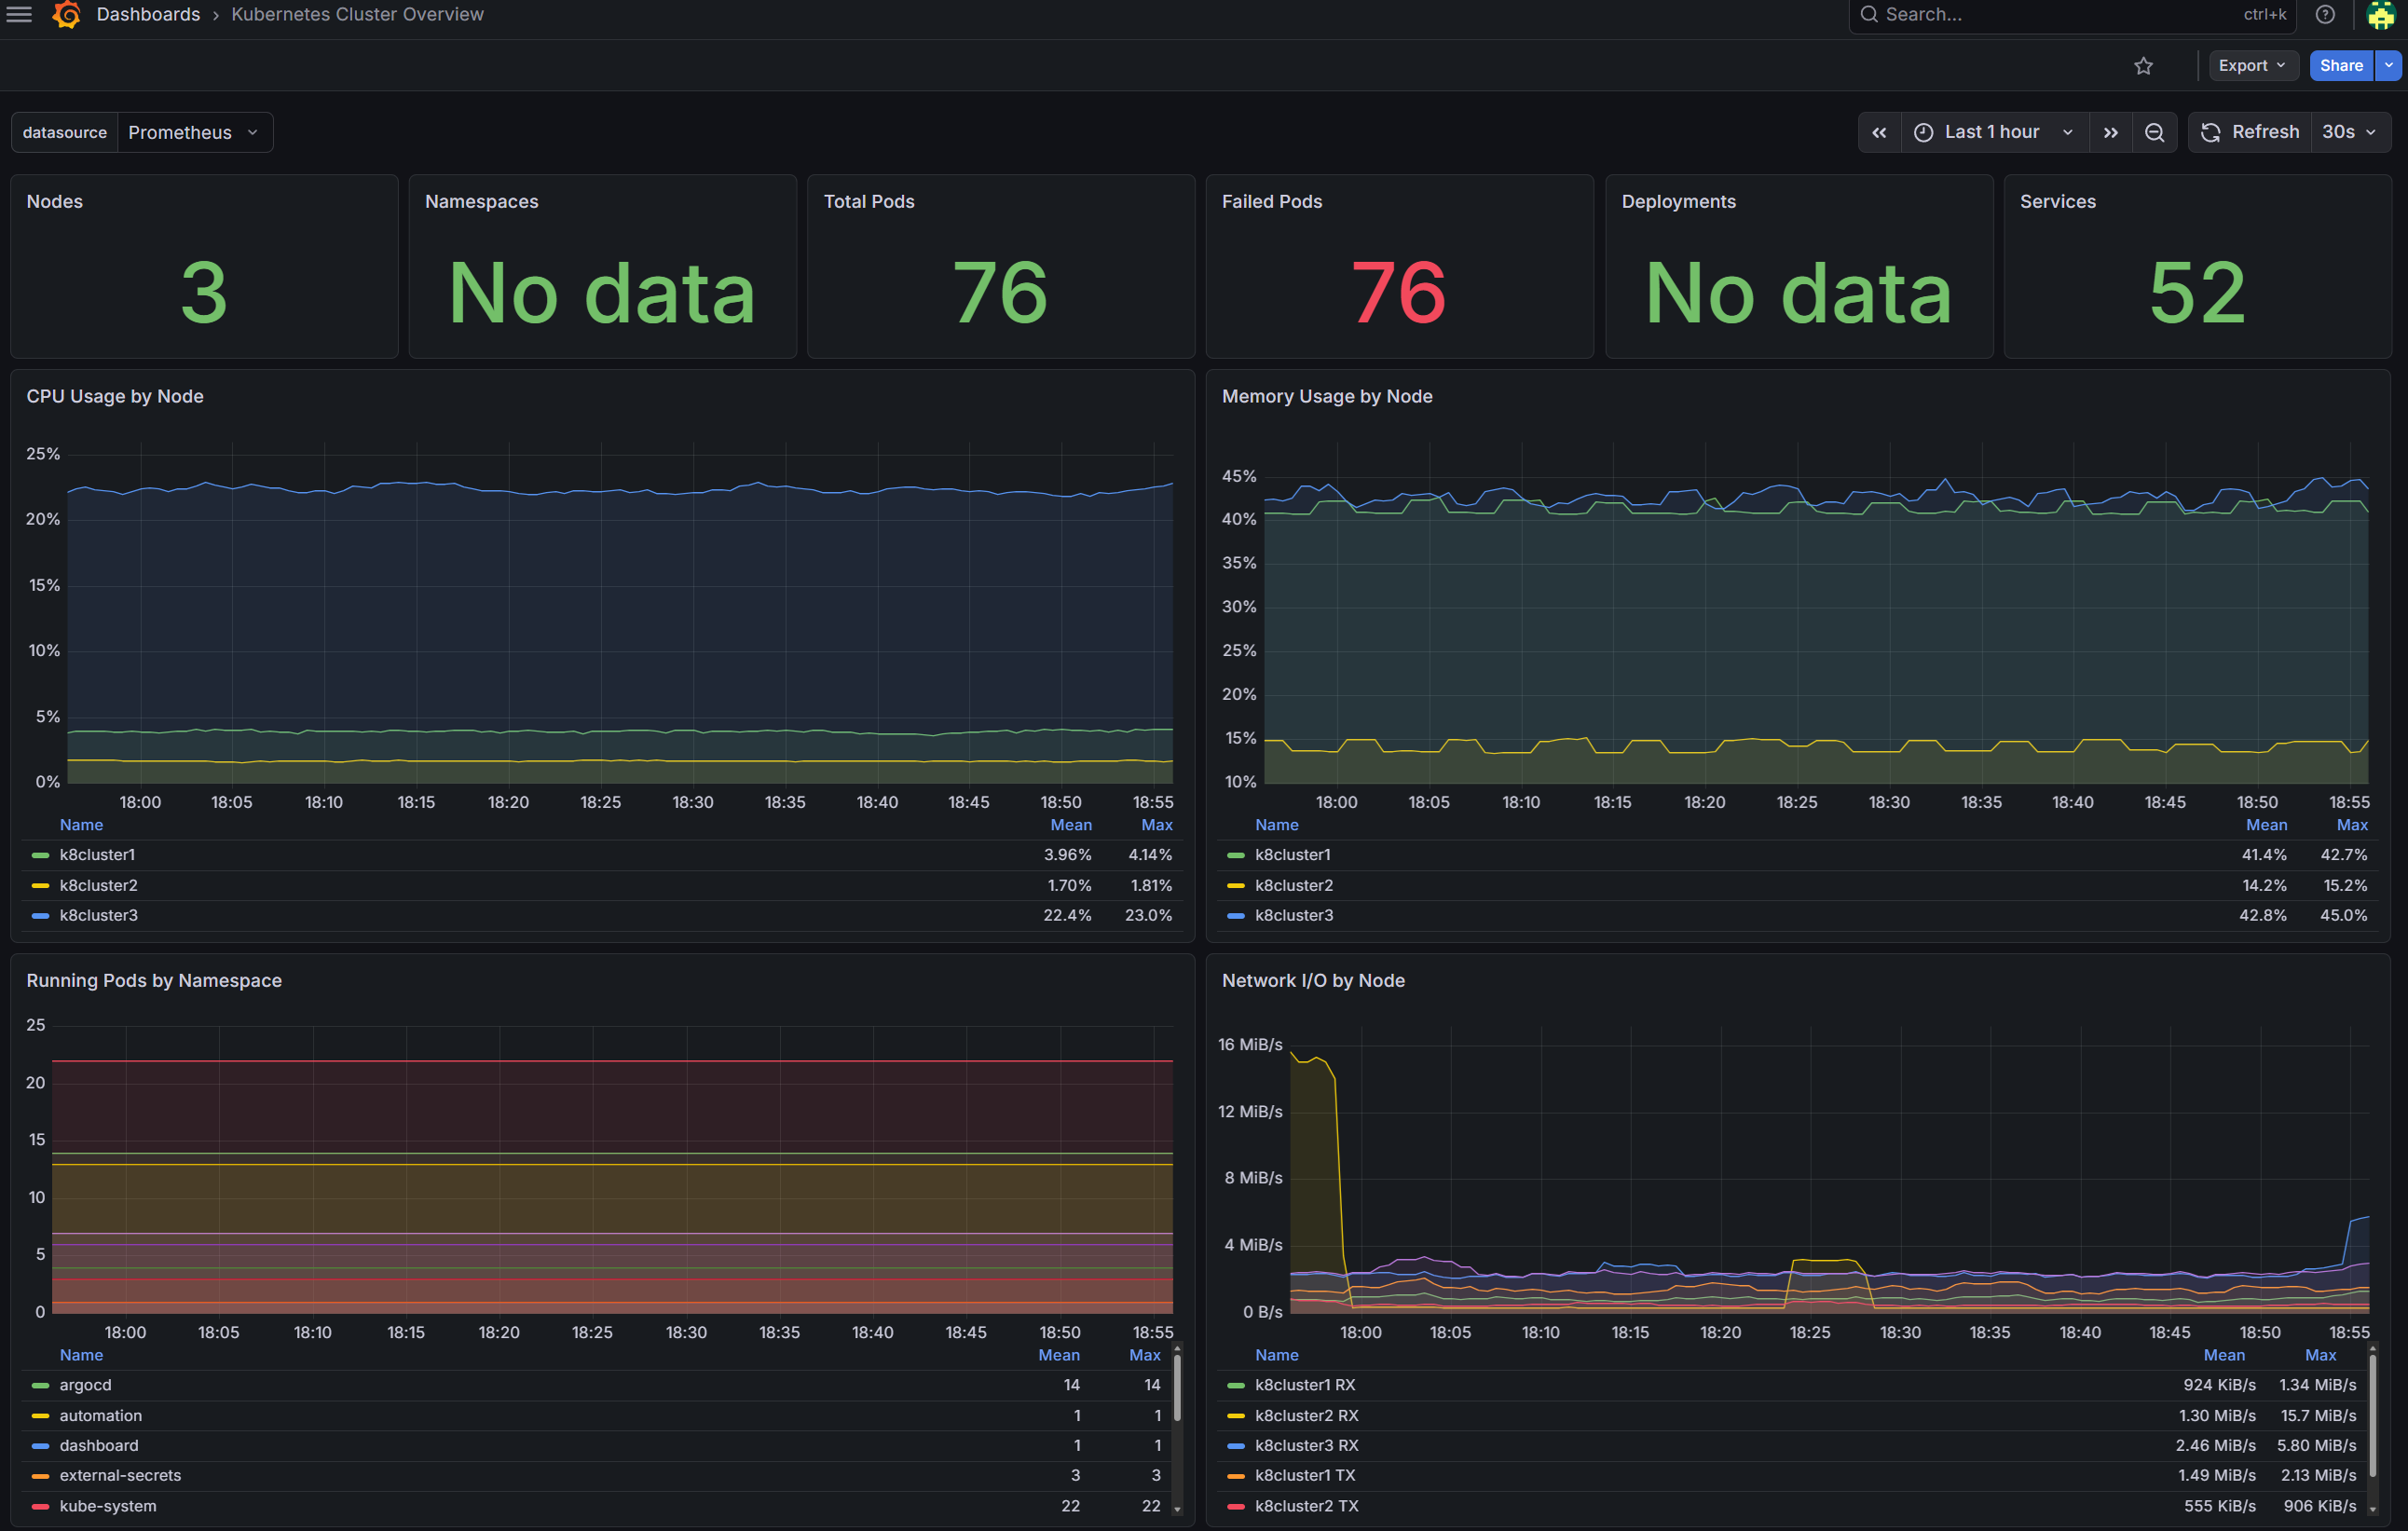Focus the Search input field
Viewport: 2408px width, 1531px height.
point(2073,14)
